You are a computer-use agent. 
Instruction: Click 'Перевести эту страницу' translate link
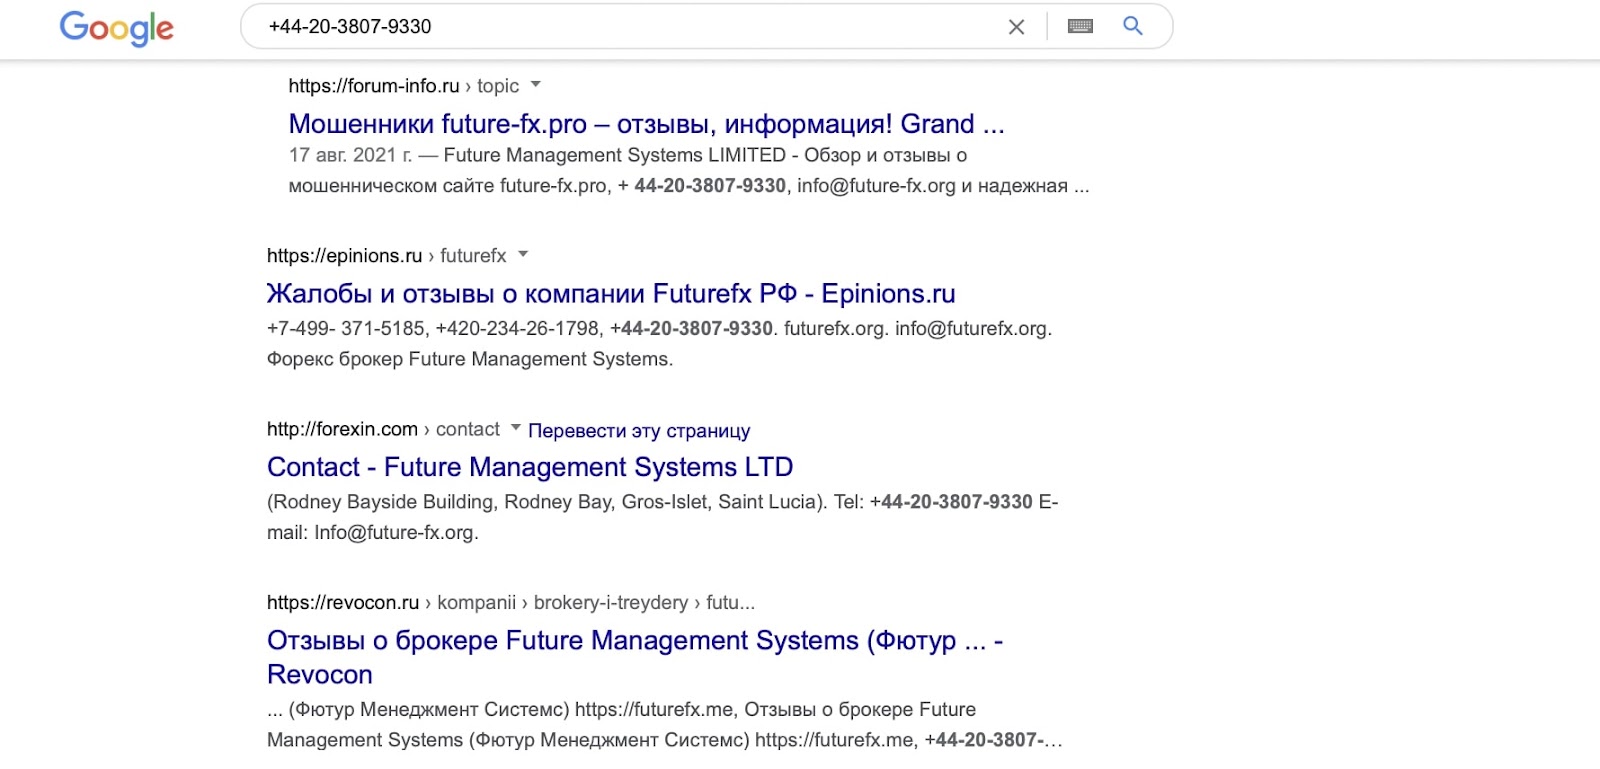coord(639,431)
